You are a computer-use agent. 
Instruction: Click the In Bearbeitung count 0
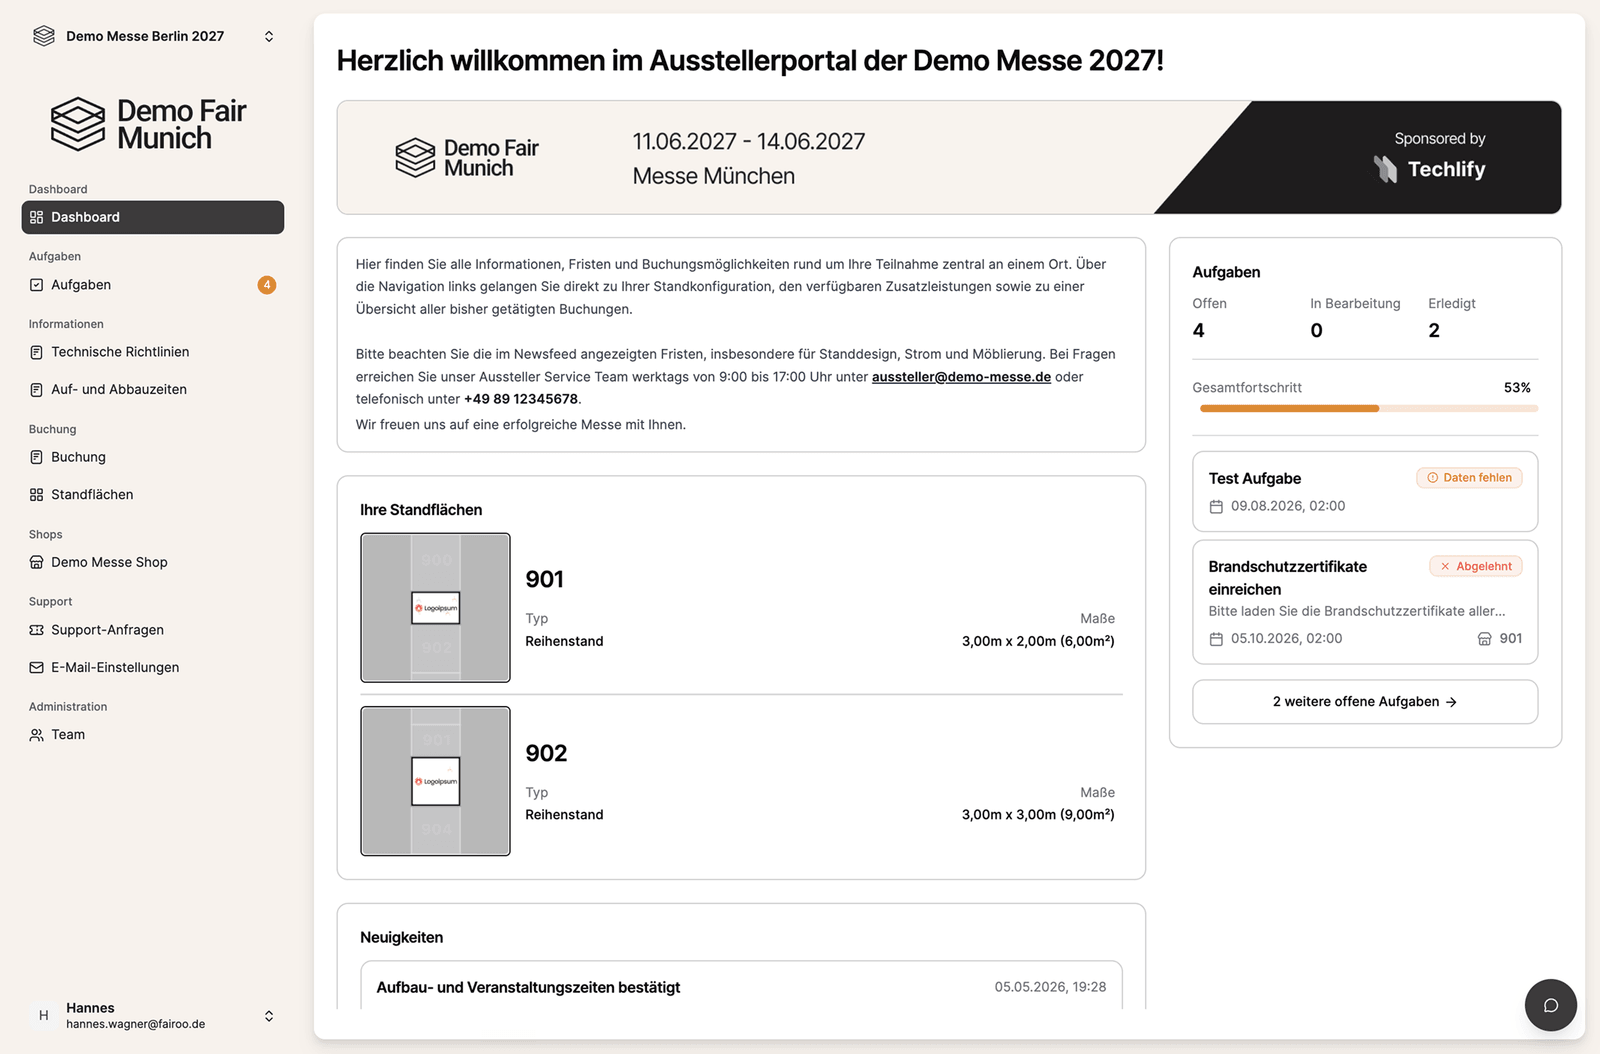[1316, 331]
